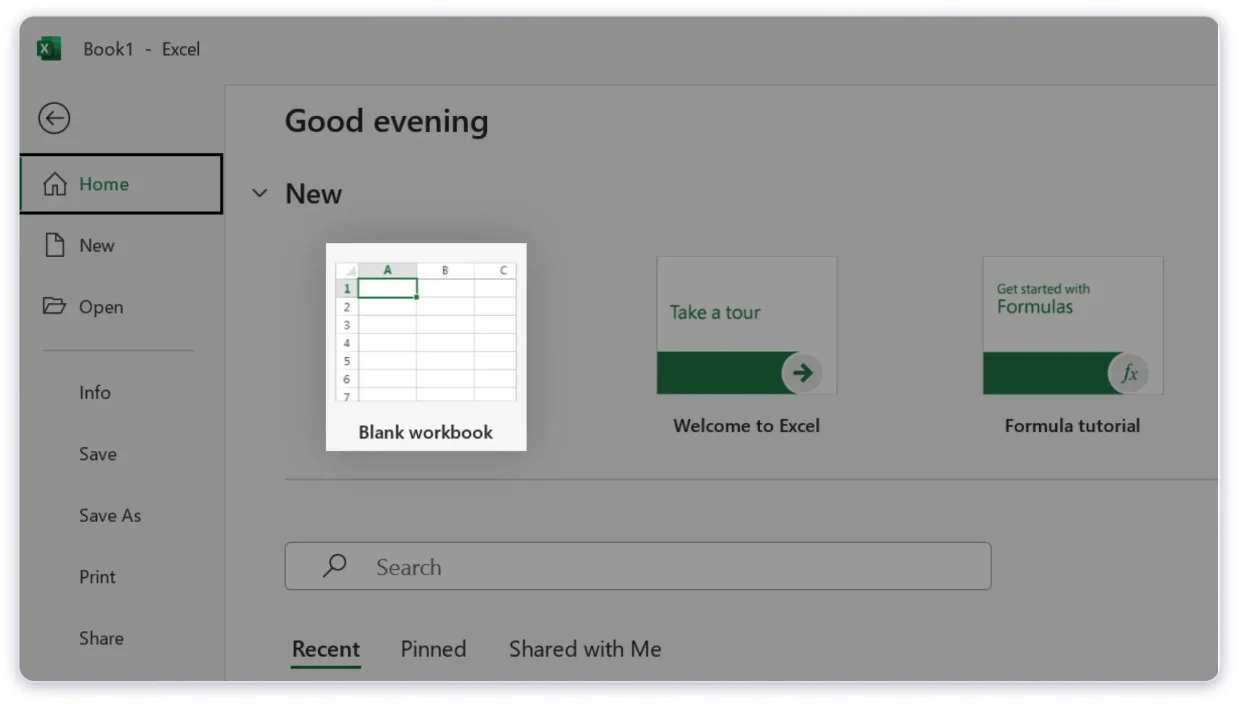The image size is (1239, 704).
Task: Collapse the New section chevron
Action: (260, 193)
